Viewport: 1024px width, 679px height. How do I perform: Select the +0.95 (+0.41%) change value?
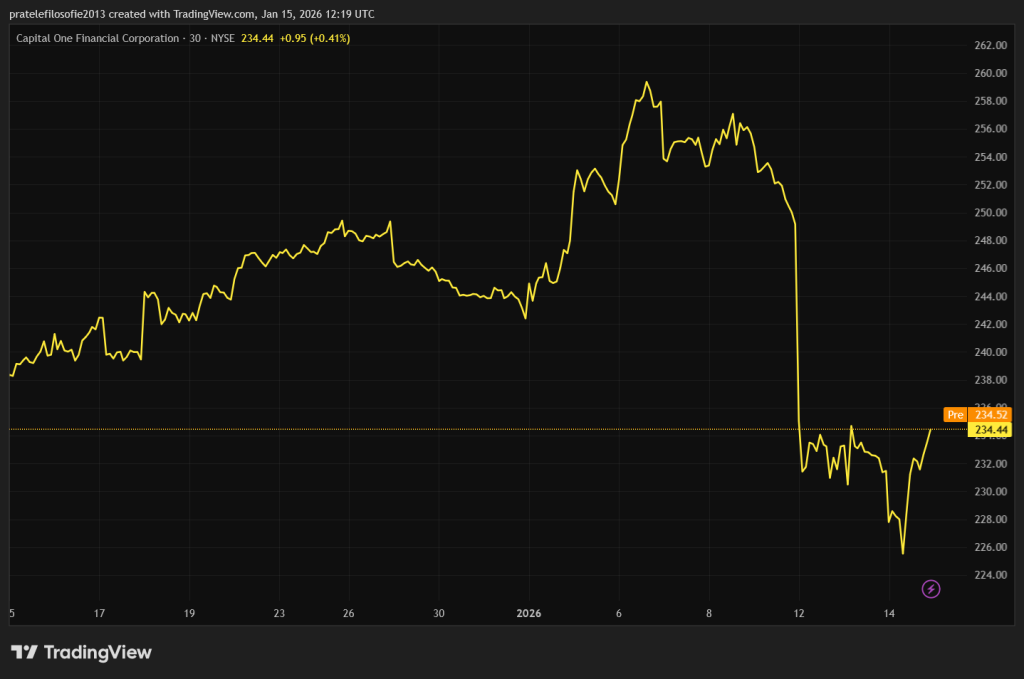point(314,38)
